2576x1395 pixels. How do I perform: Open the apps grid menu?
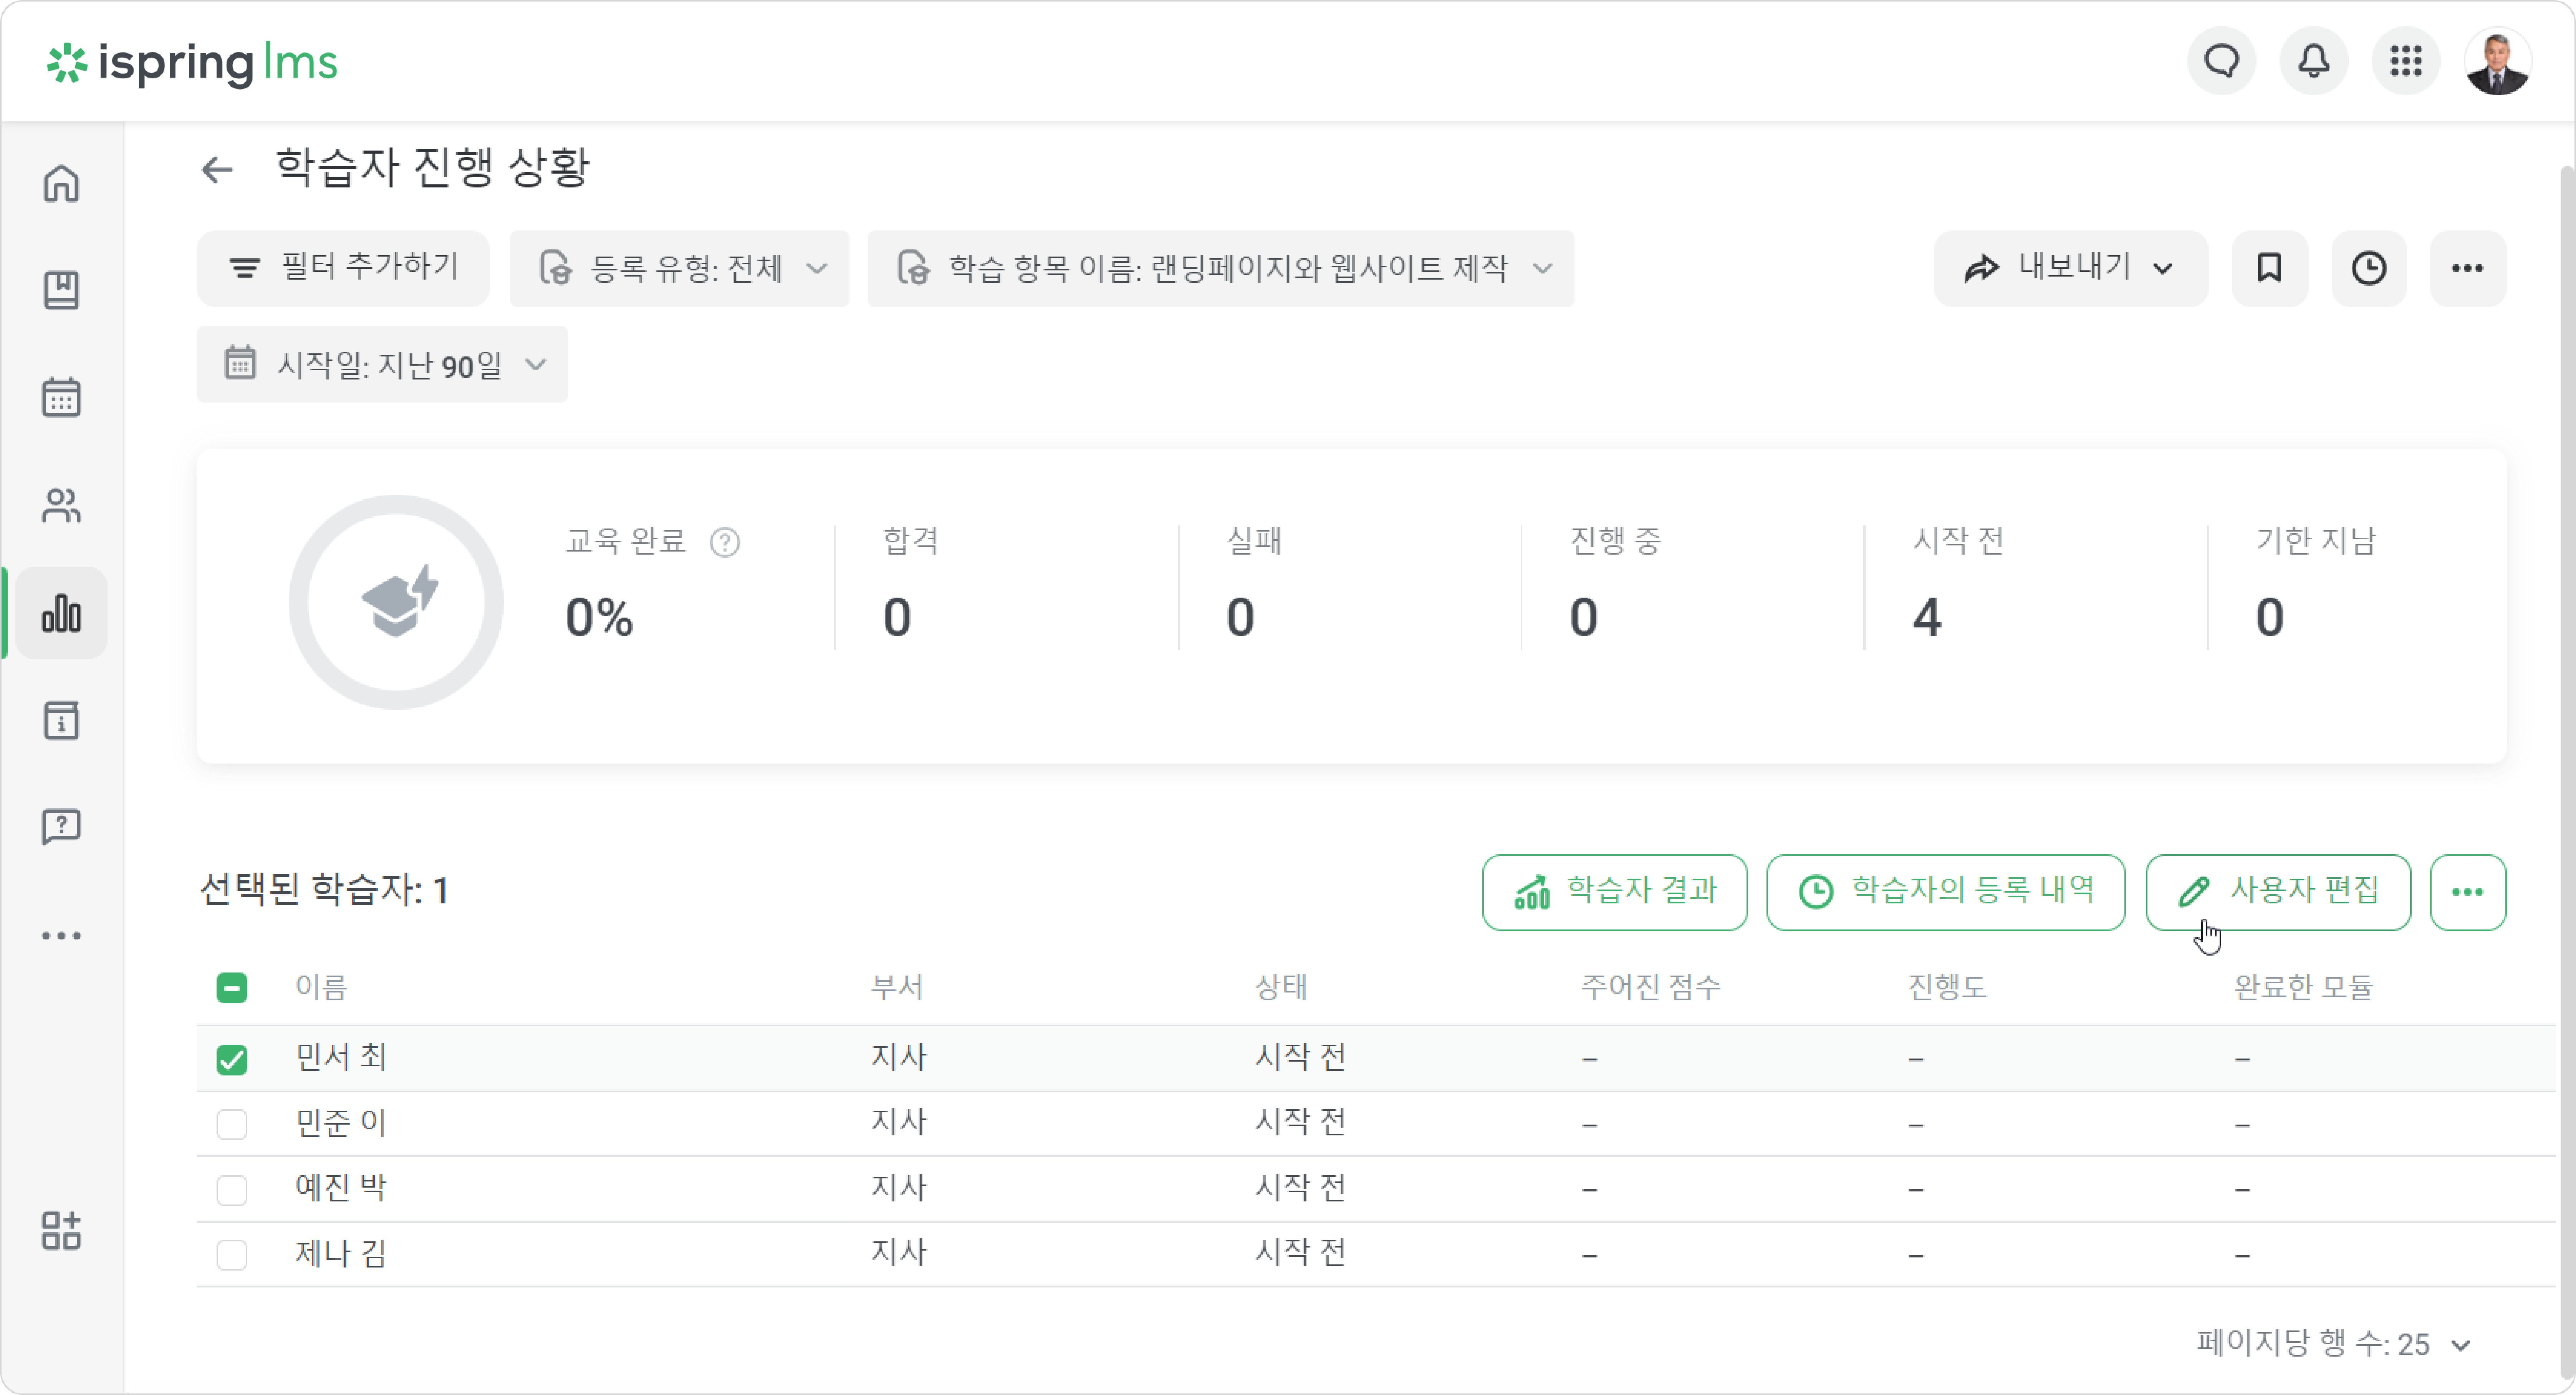[x=2405, y=62]
